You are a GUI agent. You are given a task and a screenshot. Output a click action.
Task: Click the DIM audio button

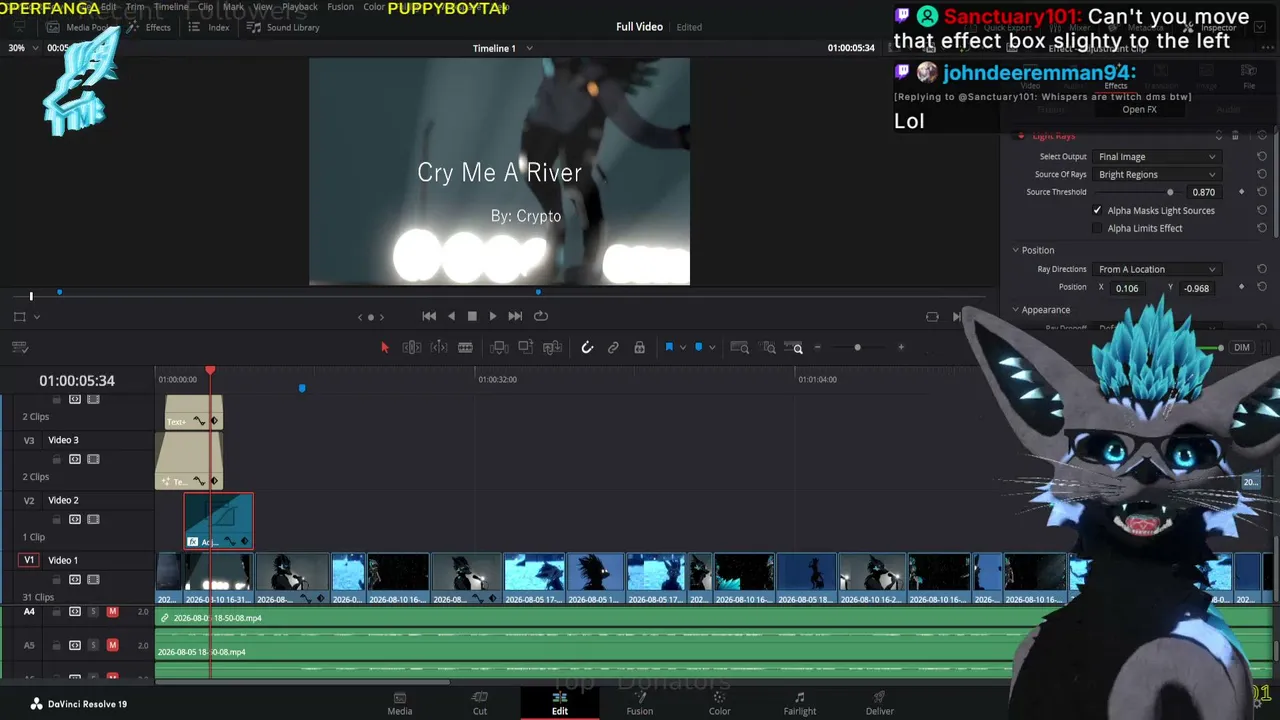click(x=1241, y=348)
